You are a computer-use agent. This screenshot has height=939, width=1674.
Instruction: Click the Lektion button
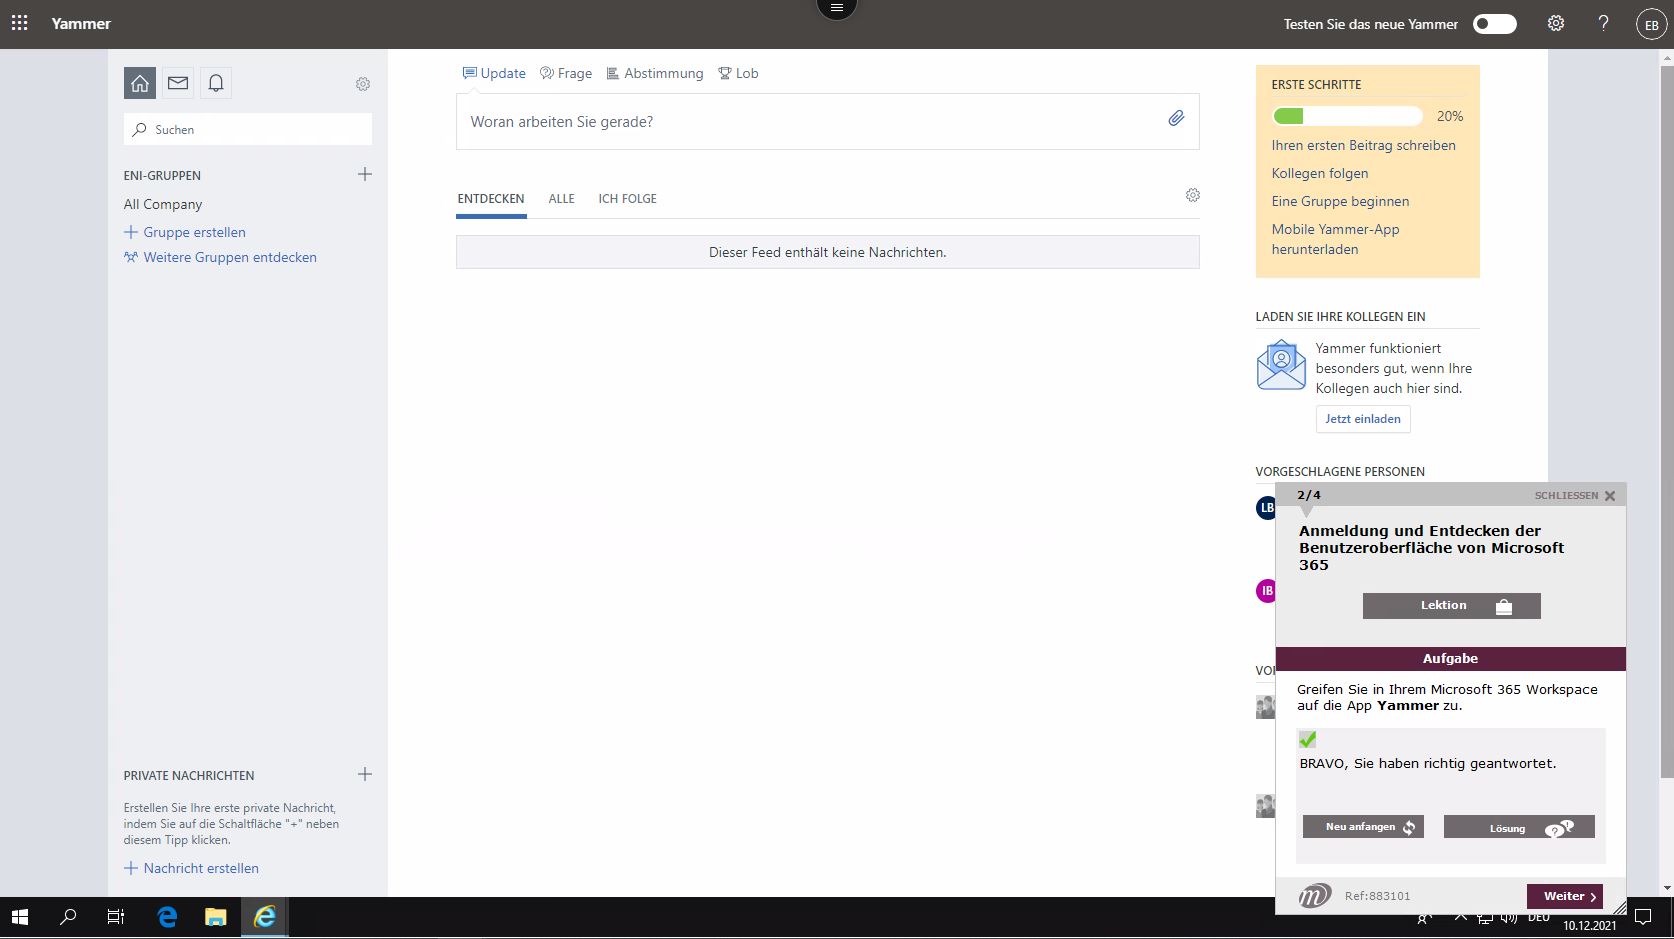1451,606
